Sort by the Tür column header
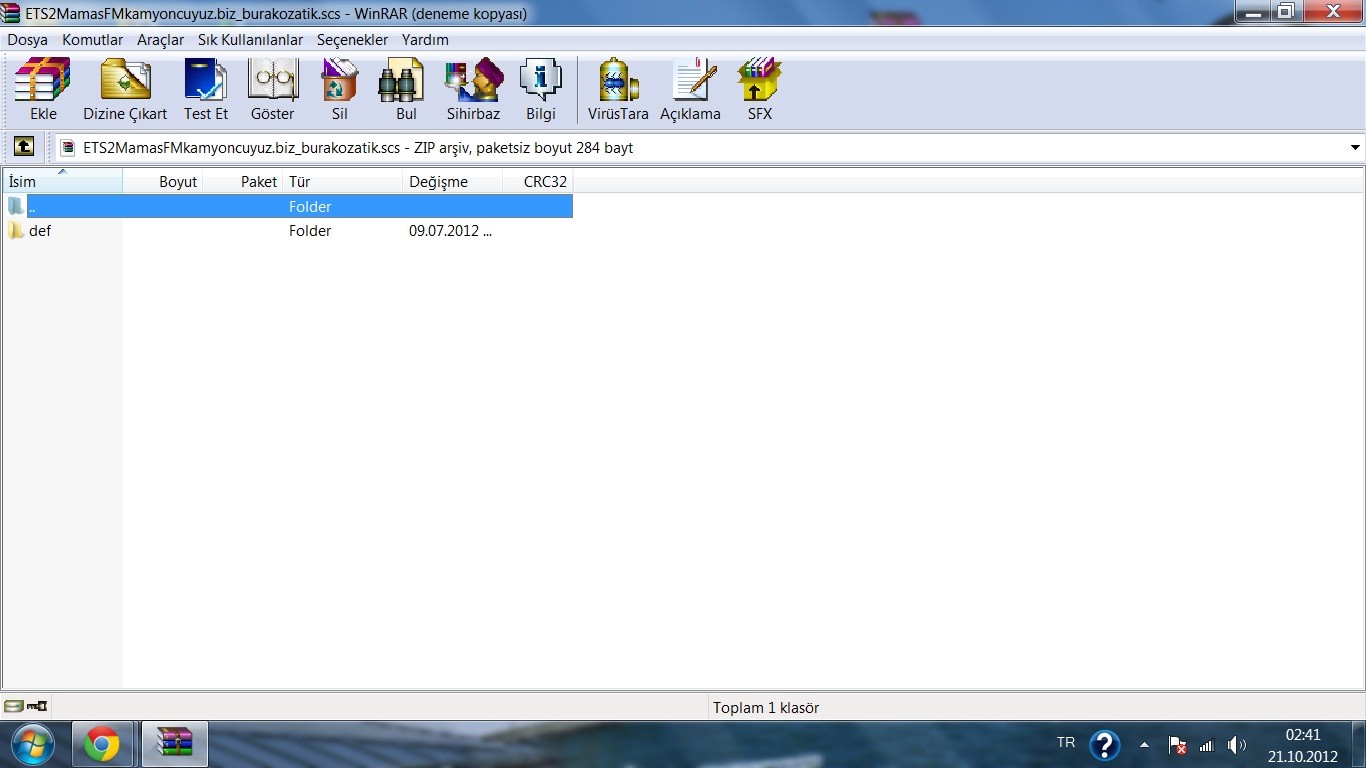 343,181
